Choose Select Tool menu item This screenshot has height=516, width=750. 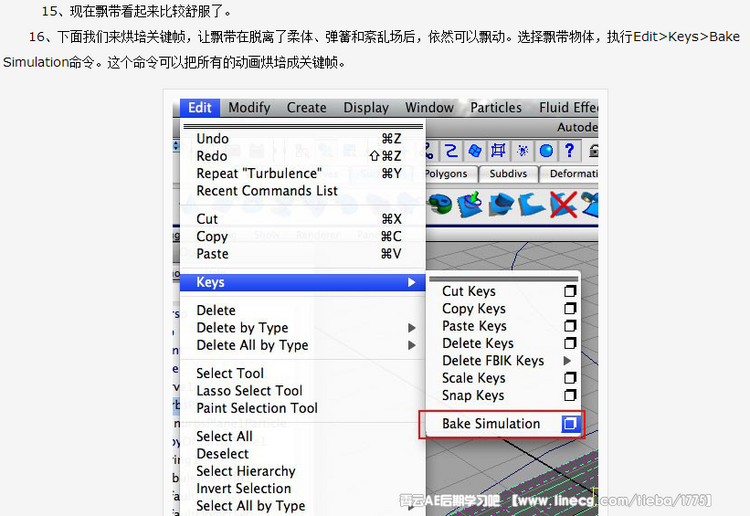click(x=302, y=373)
